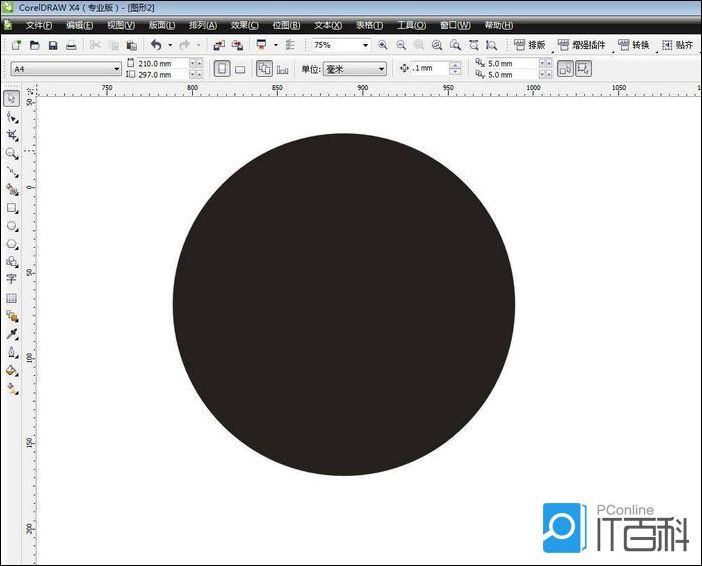Select the Text tool
Viewport: 702px width, 566px height.
pyautogui.click(x=12, y=280)
